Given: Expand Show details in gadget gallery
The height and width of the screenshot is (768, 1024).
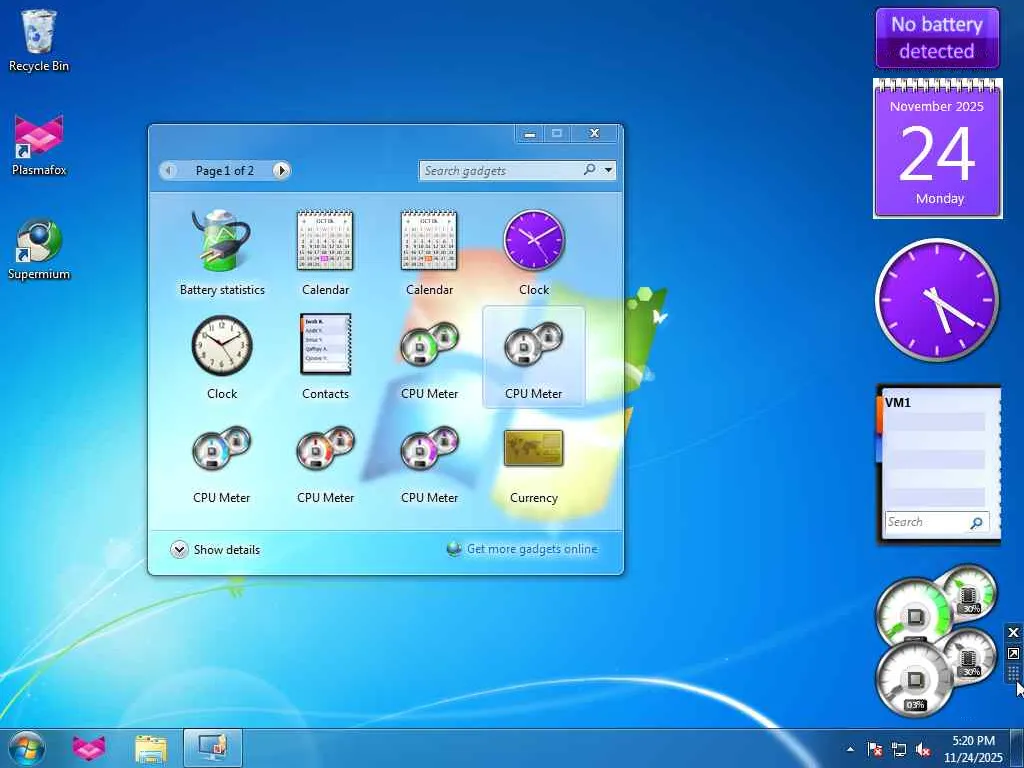Looking at the screenshot, I should coord(215,550).
